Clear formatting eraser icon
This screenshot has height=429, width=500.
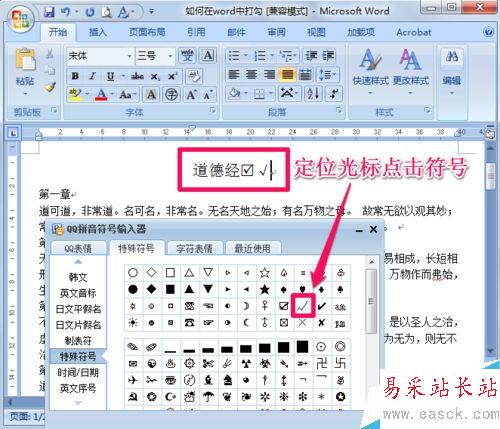pyautogui.click(x=194, y=76)
